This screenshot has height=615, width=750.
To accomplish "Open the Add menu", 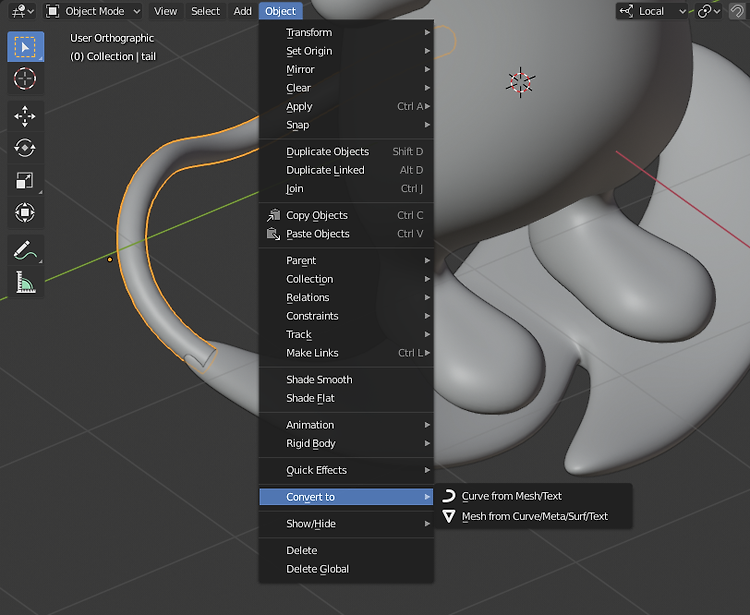I will [x=243, y=11].
